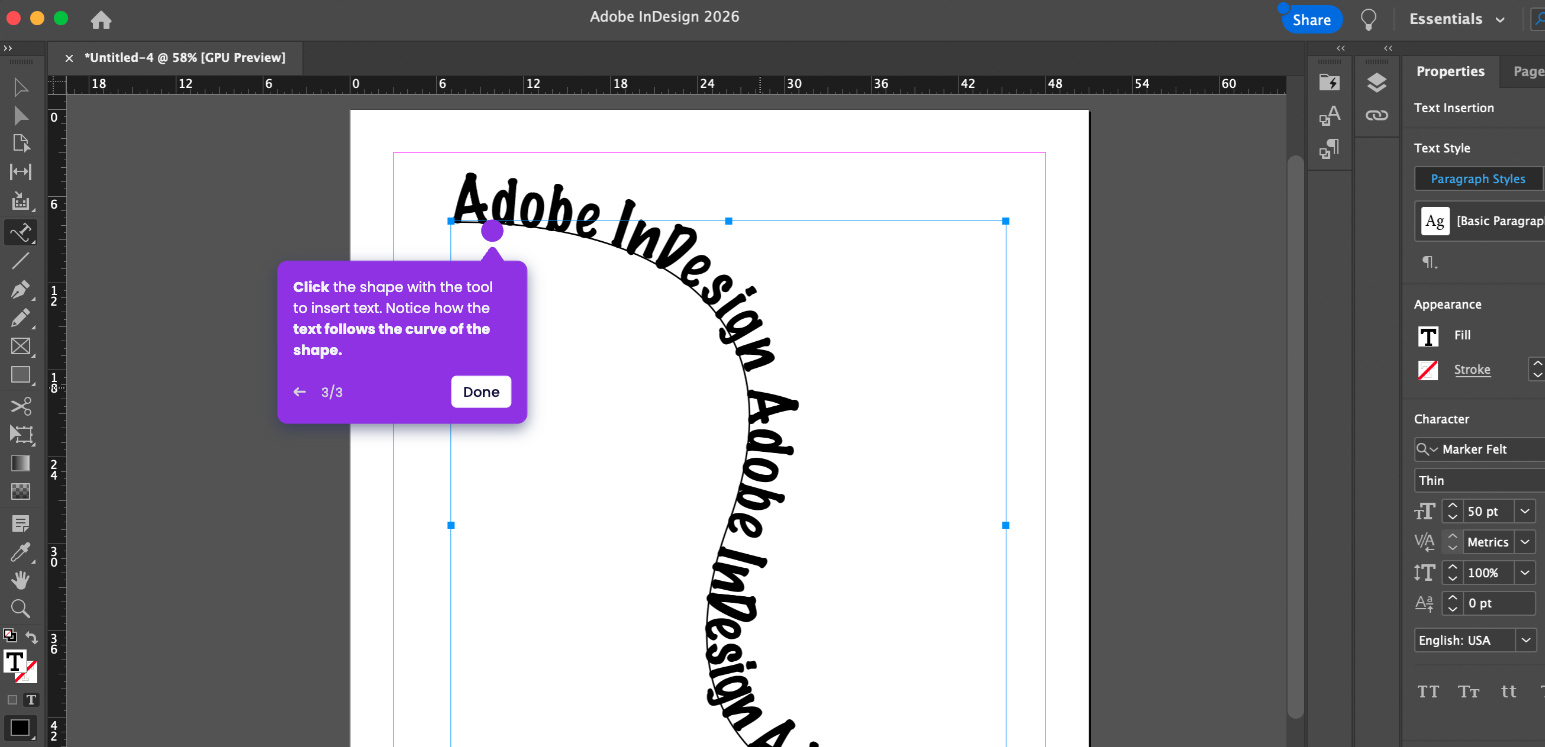Screen dimensions: 1545x747
Task: Select the Rectangle Frame tool
Action: (20, 346)
